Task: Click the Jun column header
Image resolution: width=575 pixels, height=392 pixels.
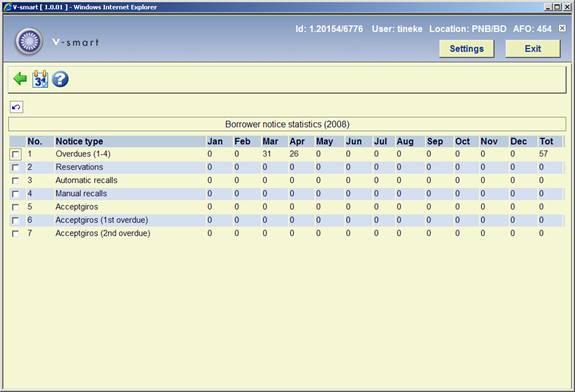Action: pos(354,142)
